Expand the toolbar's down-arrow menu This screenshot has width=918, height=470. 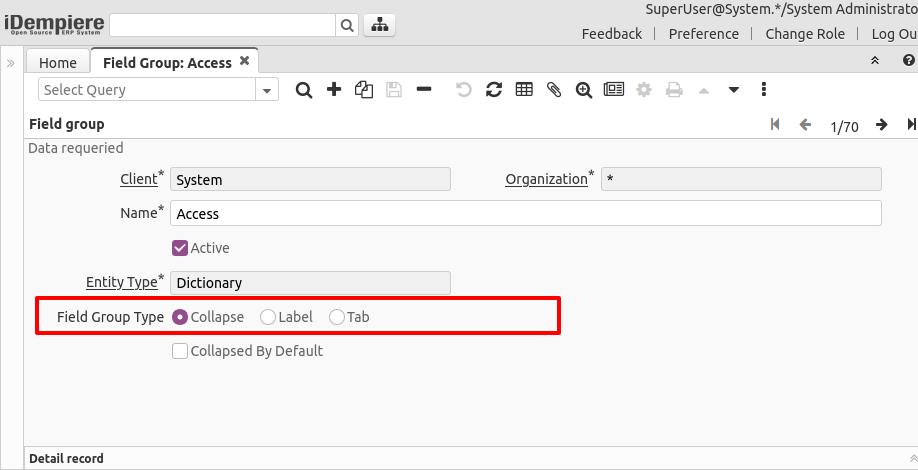click(x=733, y=90)
